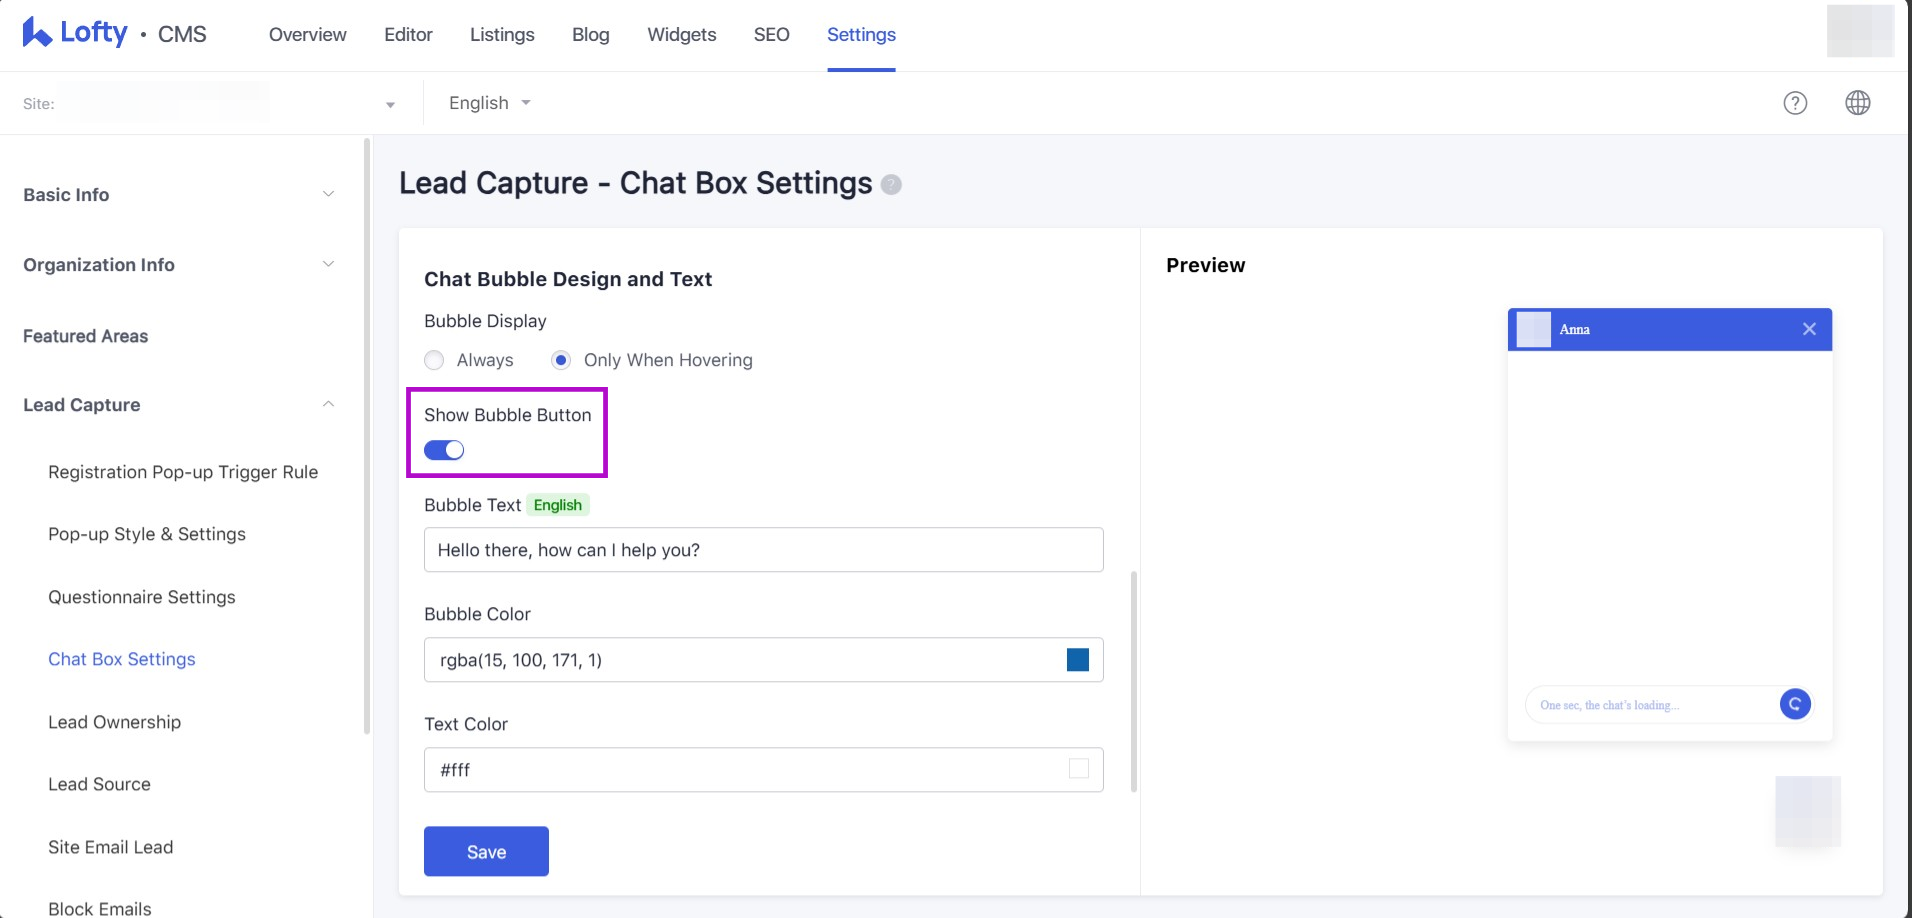Click the Lofty logo icon
This screenshot has width=1912, height=918.
[37, 33]
